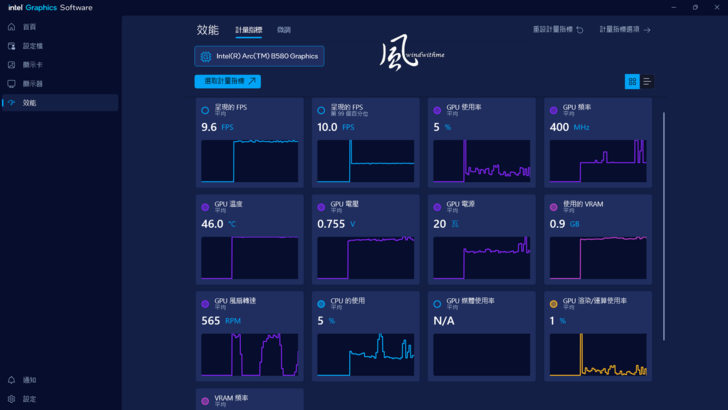Click the '46.0 °C' value
This screenshot has width=728, height=410.
point(219,224)
